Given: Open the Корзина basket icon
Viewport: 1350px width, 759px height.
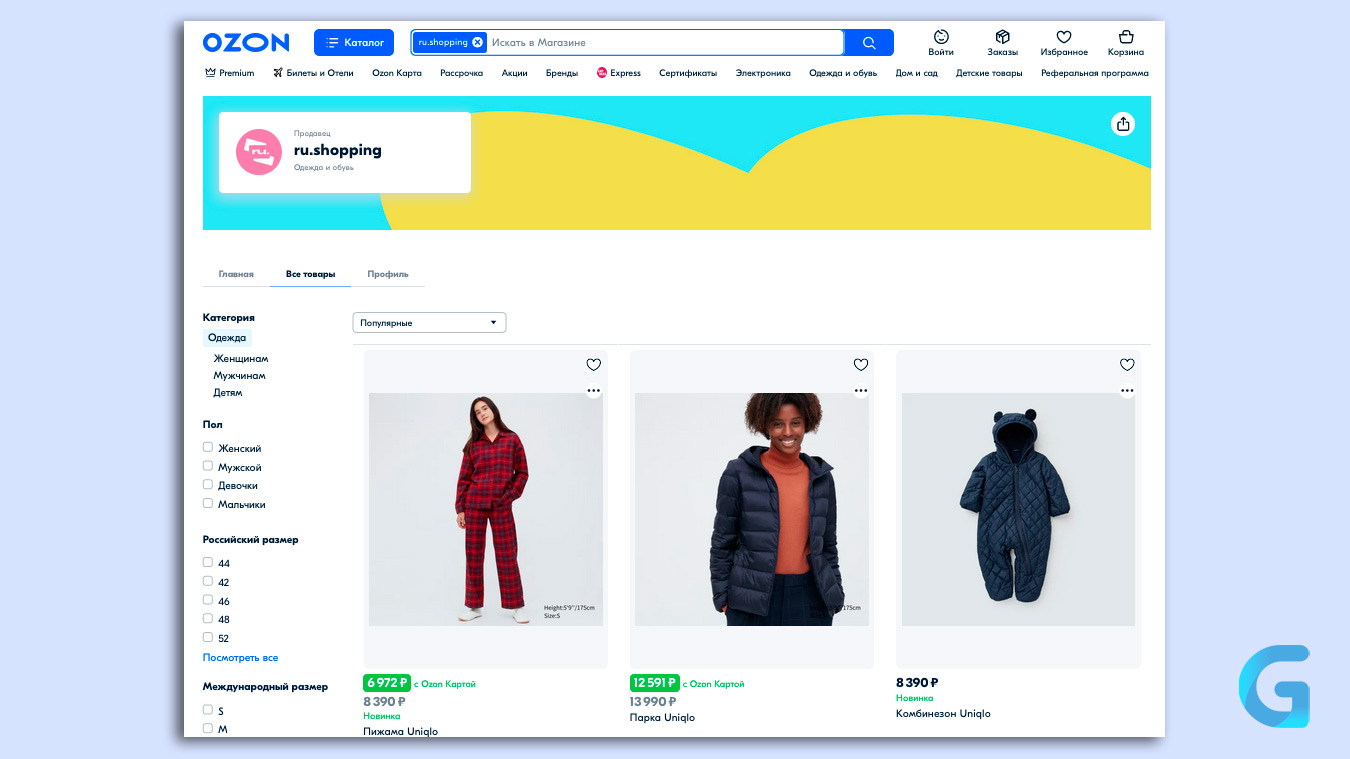Looking at the screenshot, I should (1126, 43).
